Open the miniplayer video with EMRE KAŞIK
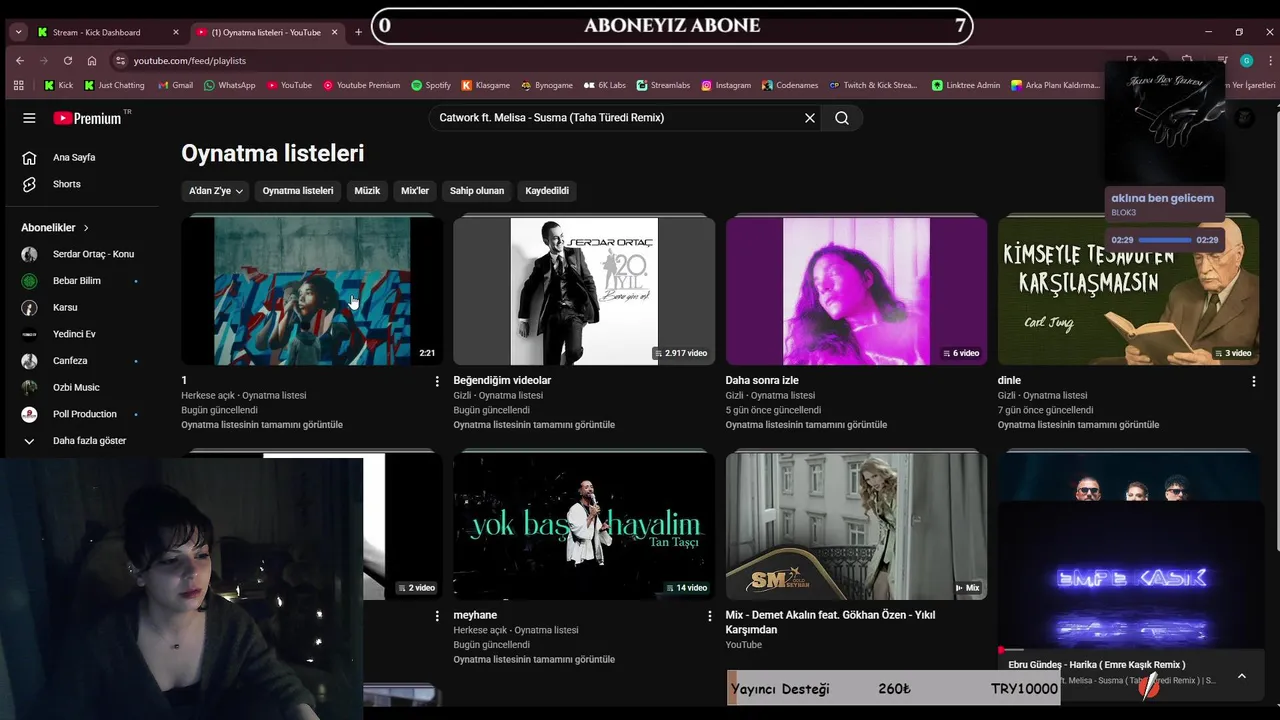This screenshot has width=1280, height=720. tap(1131, 575)
